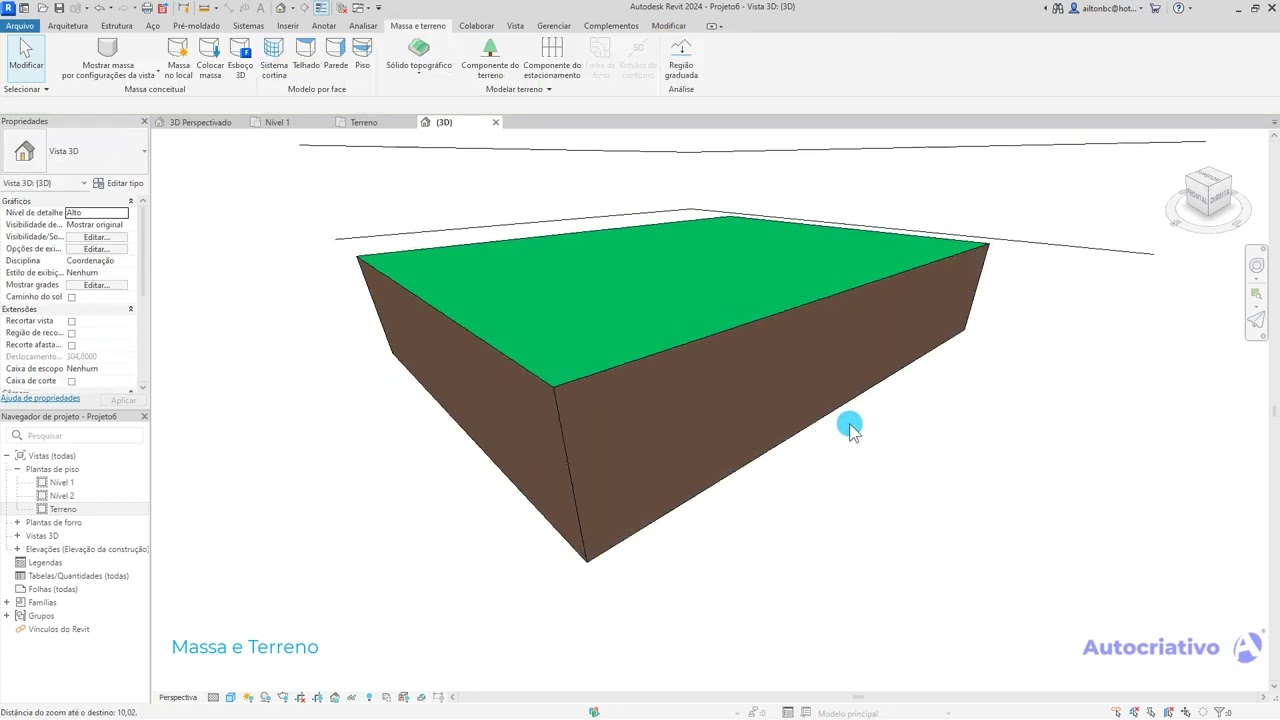Click Undo arrow in quick access toolbar
Viewport: 1280px width, 720px height.
pos(99,8)
